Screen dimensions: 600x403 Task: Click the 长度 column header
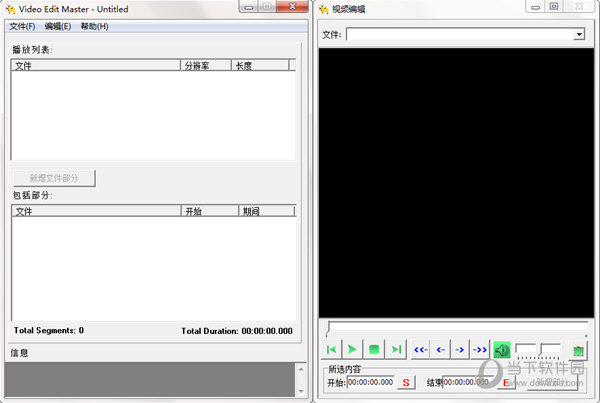pyautogui.click(x=260, y=65)
